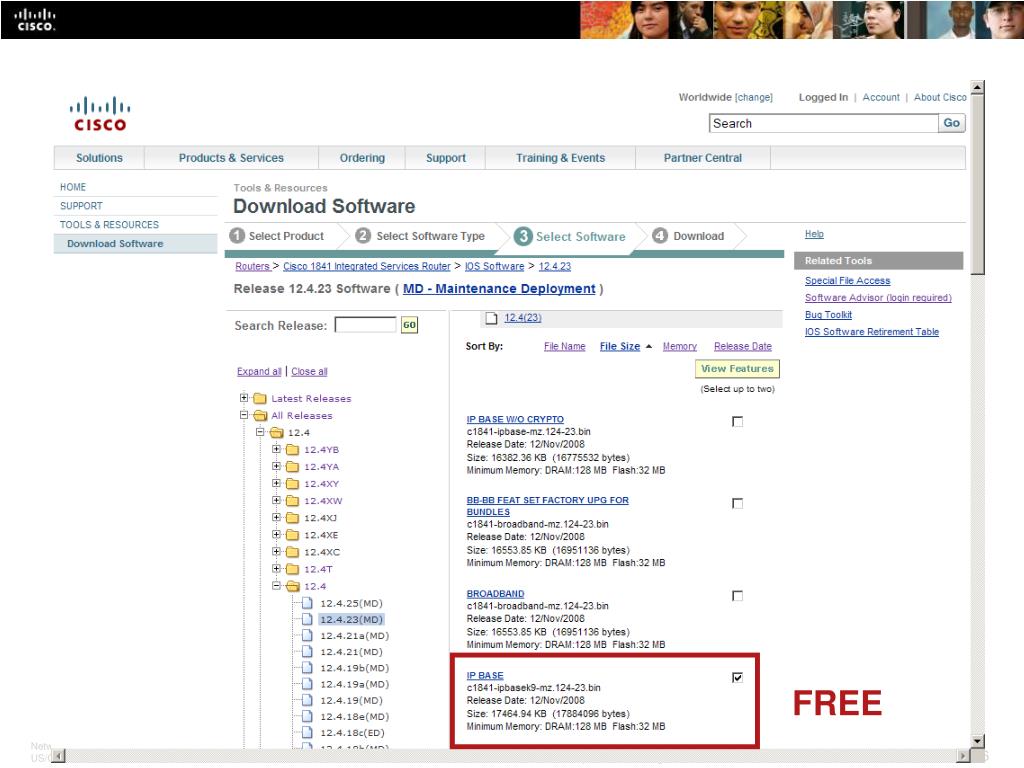Viewport: 1024px width, 768px height.
Task: Click the 12.4T folder icon
Action: pyautogui.click(x=293, y=569)
